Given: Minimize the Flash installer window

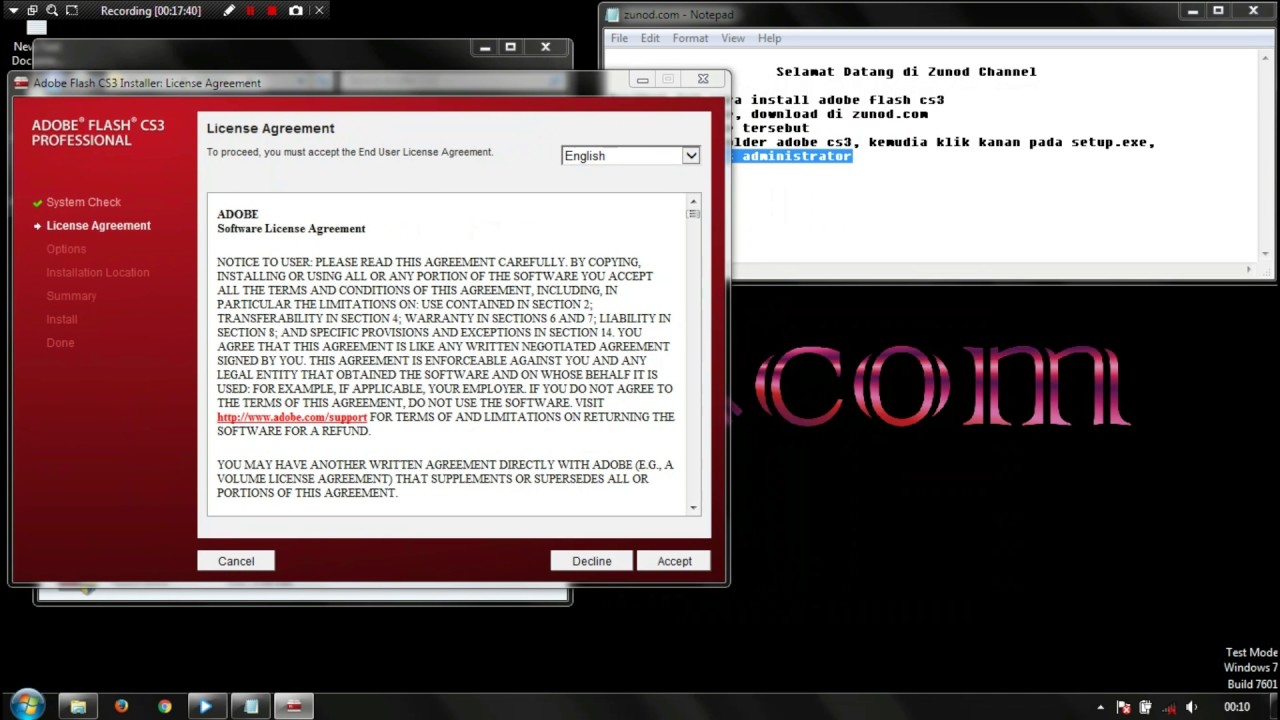Looking at the screenshot, I should (642, 79).
